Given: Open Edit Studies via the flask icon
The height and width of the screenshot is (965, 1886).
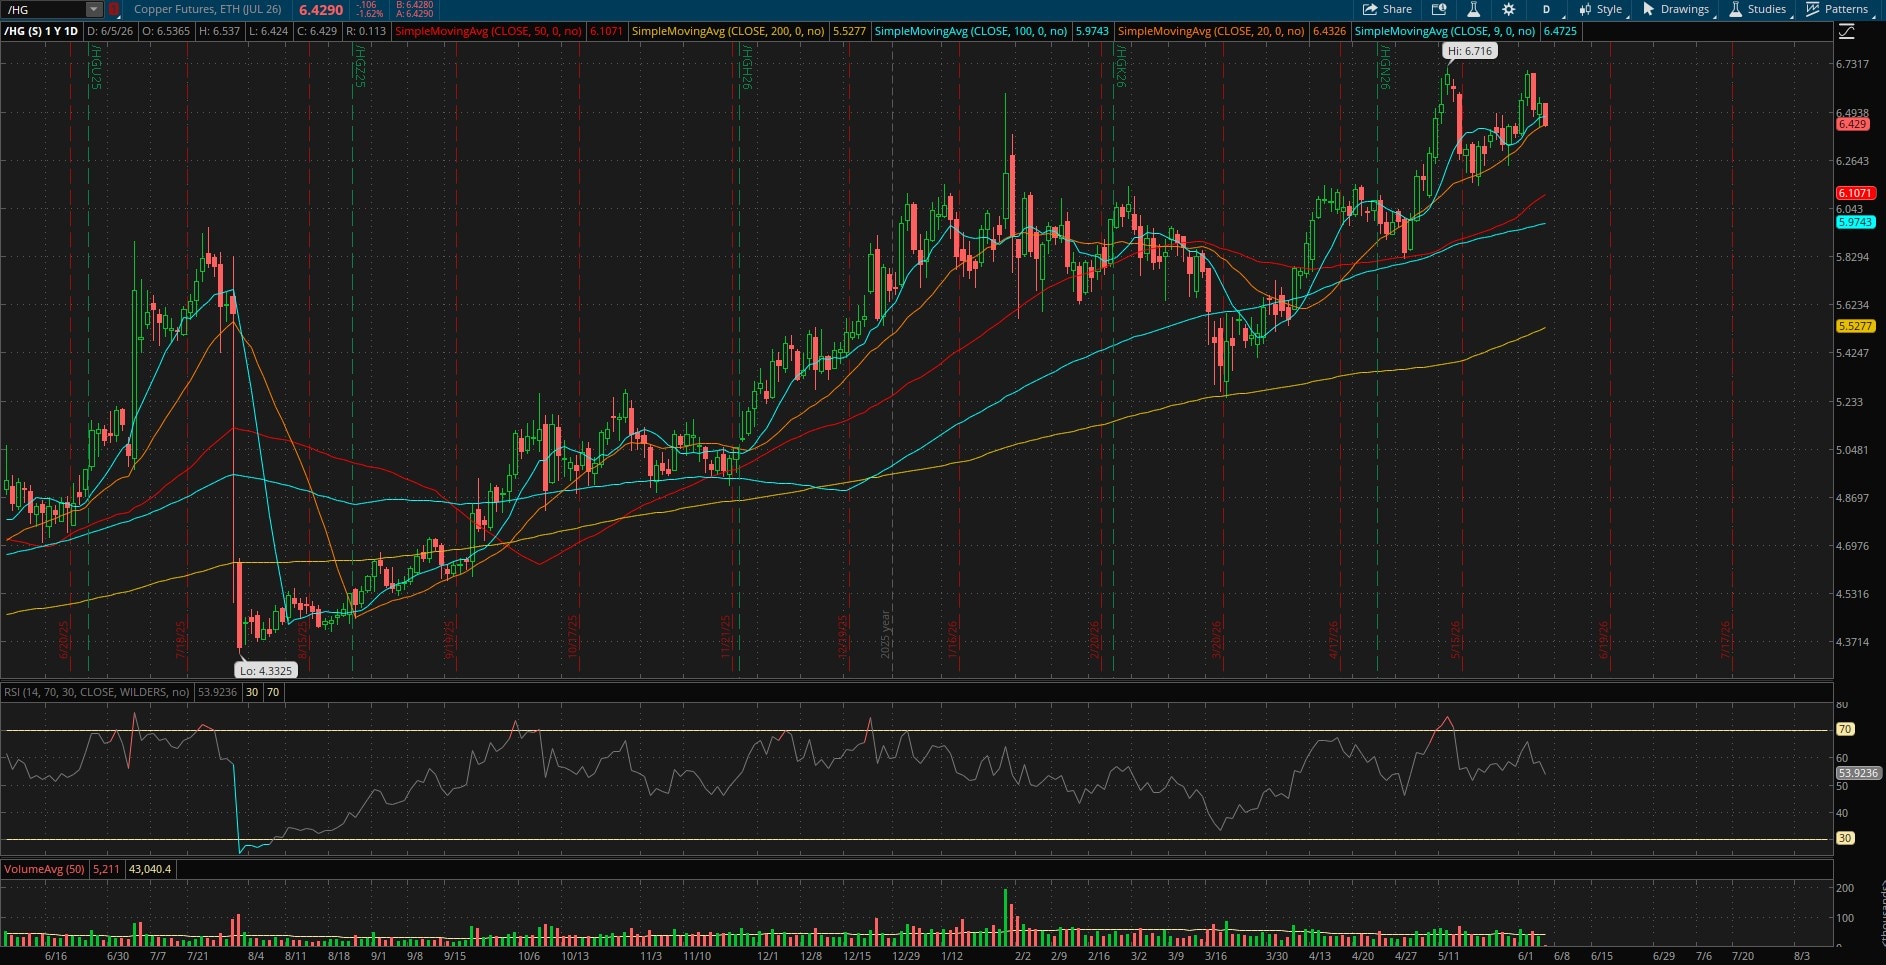Looking at the screenshot, I should (1473, 9).
